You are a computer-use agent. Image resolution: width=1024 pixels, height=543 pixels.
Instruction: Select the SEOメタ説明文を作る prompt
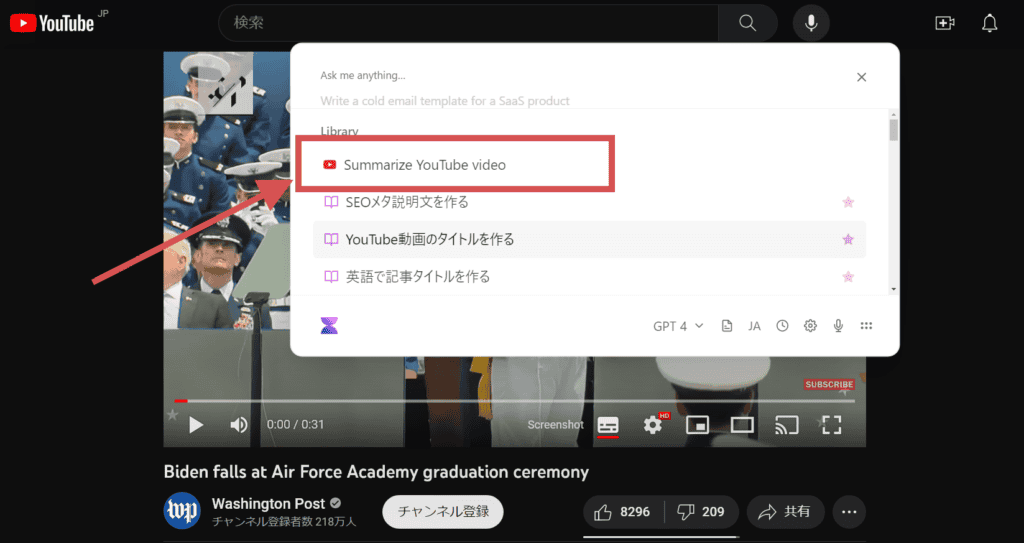[x=589, y=202]
